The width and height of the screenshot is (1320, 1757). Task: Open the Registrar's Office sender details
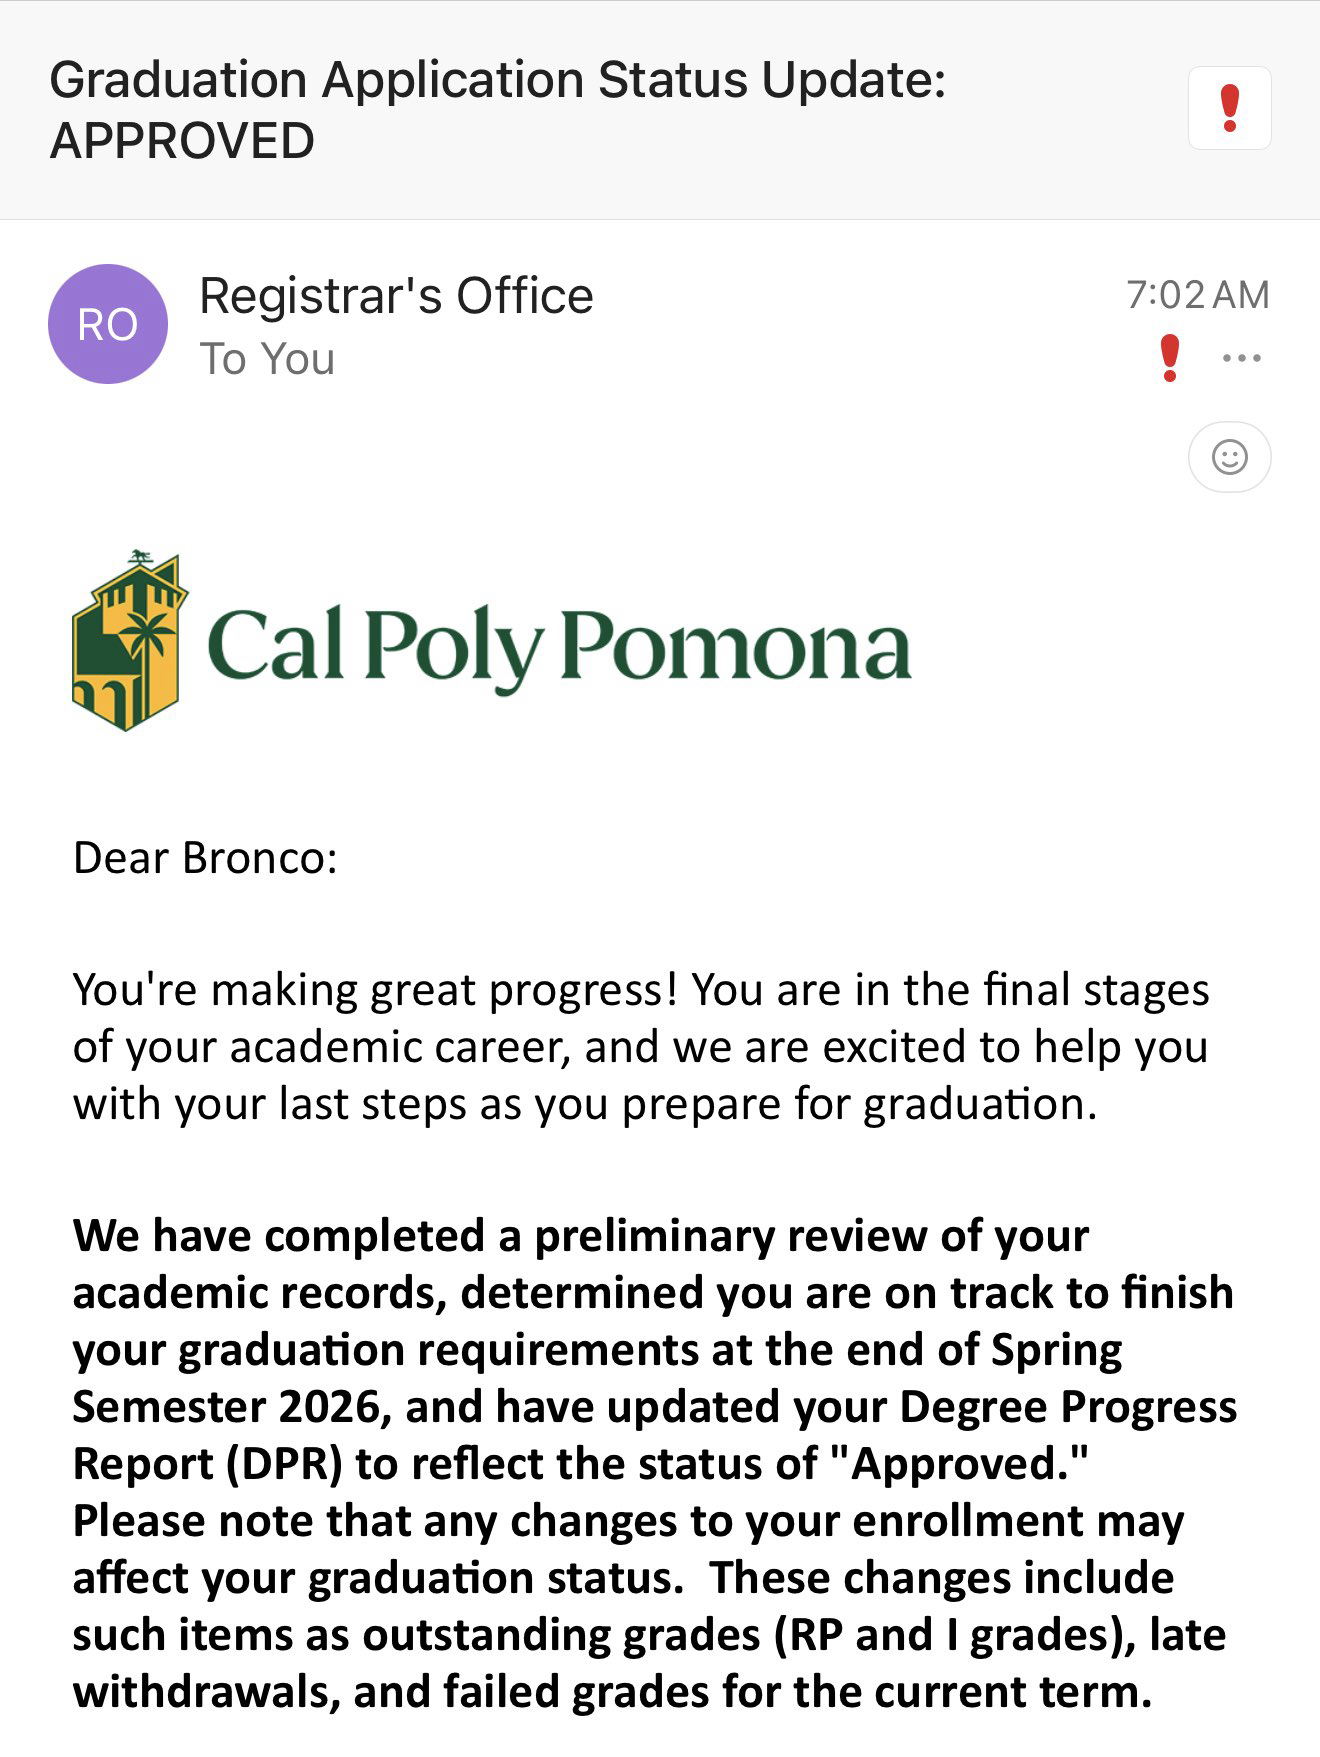coord(396,296)
